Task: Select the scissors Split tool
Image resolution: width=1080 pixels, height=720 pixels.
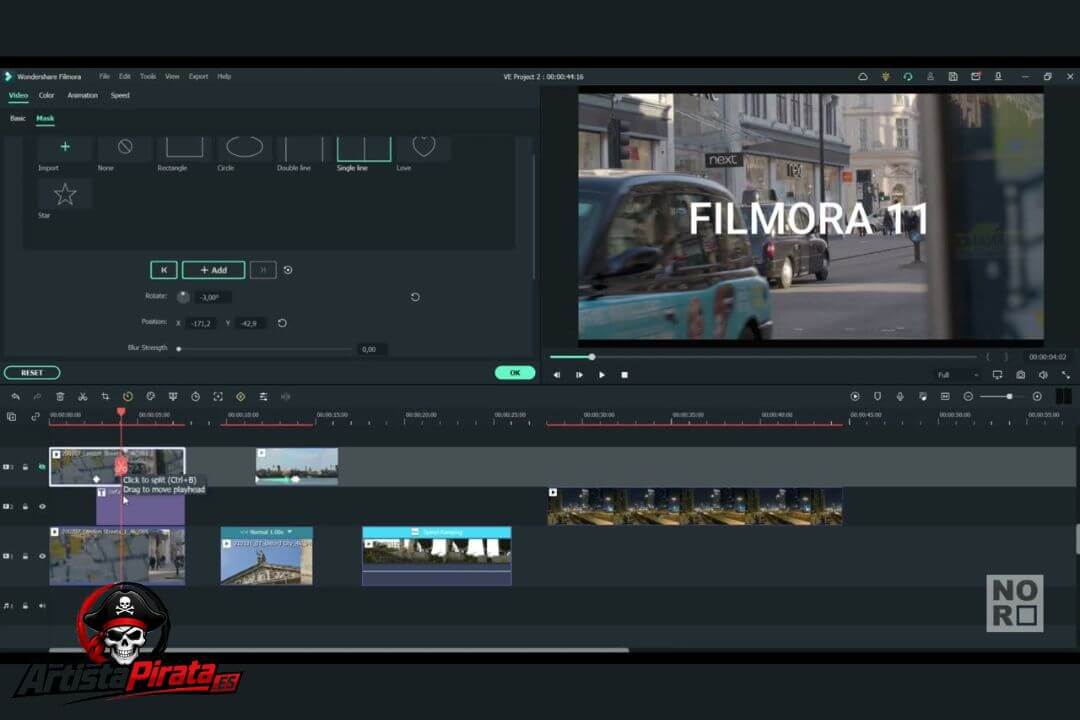Action: (83, 396)
